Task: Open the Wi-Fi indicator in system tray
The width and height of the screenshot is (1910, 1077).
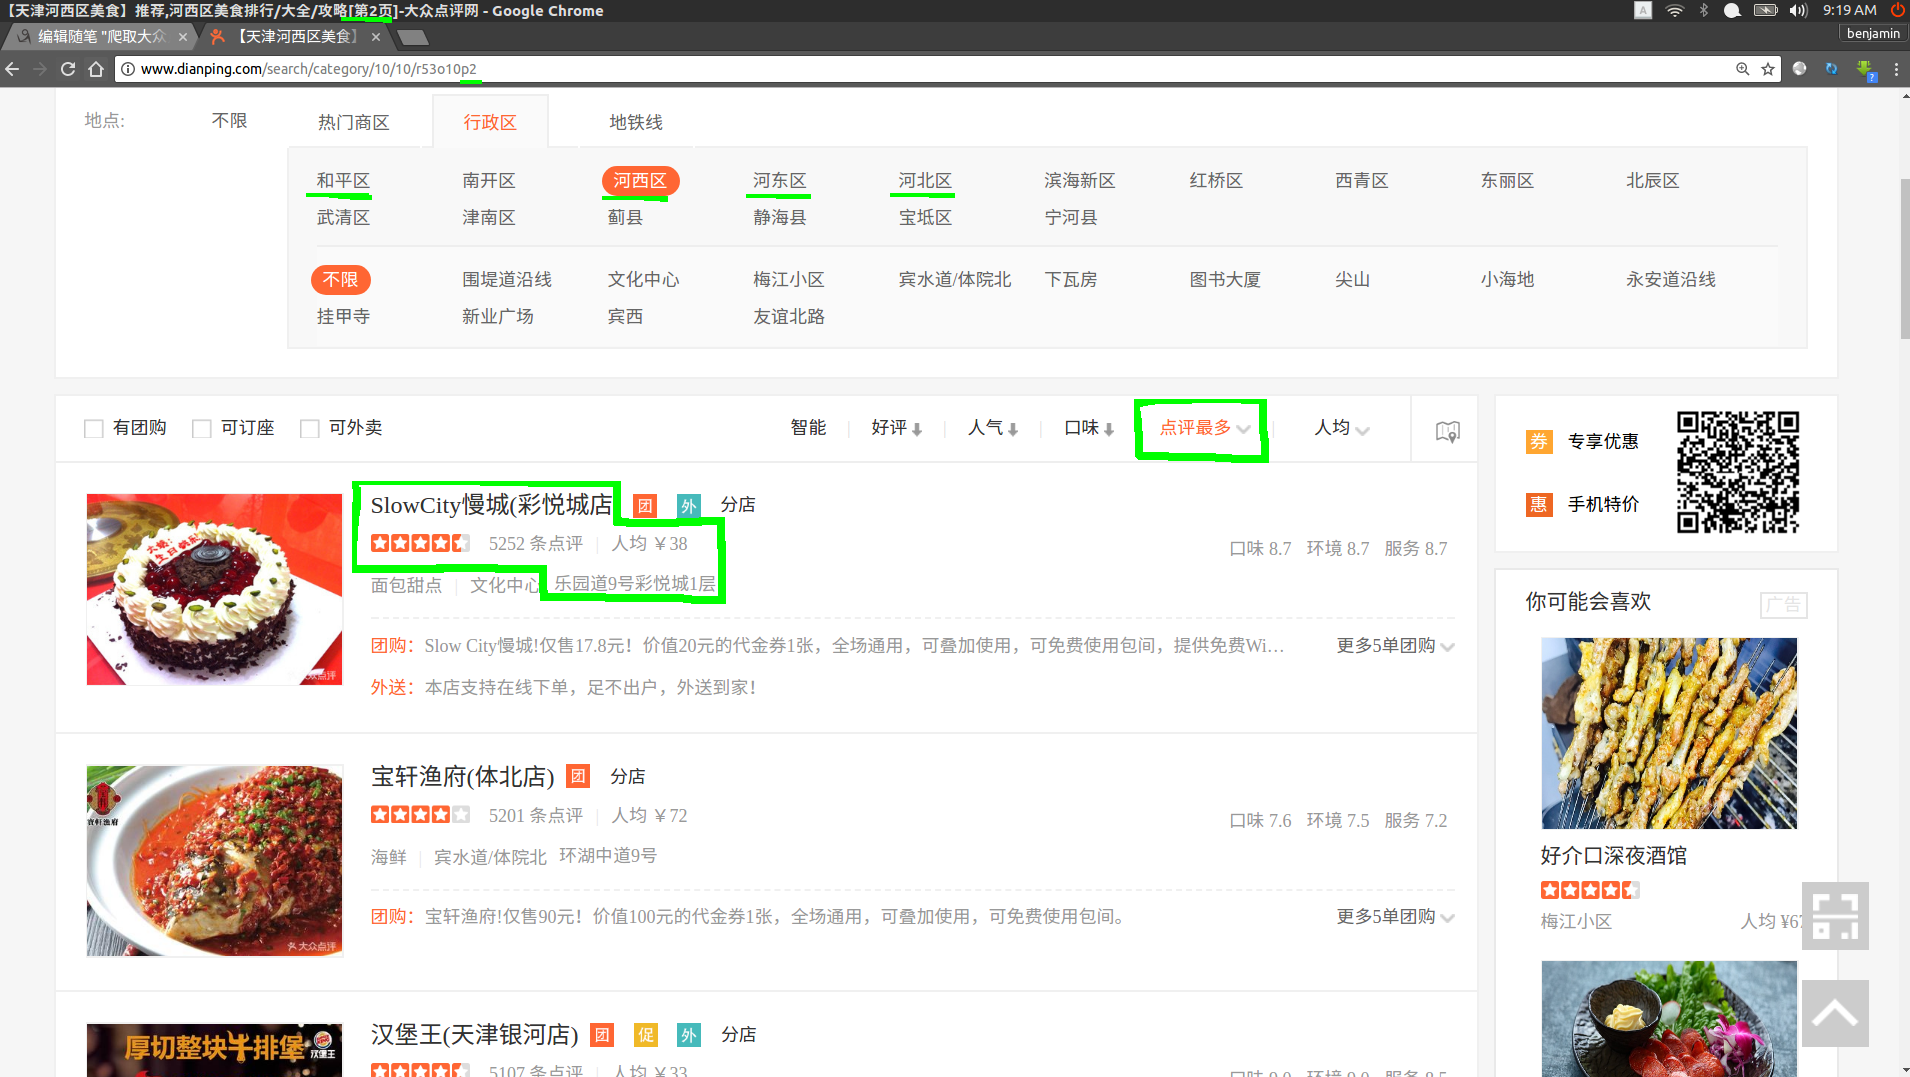Action: click(1675, 11)
